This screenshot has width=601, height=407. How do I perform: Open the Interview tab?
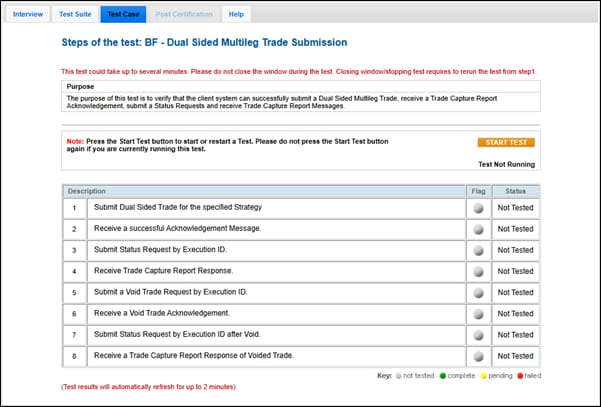click(x=28, y=15)
